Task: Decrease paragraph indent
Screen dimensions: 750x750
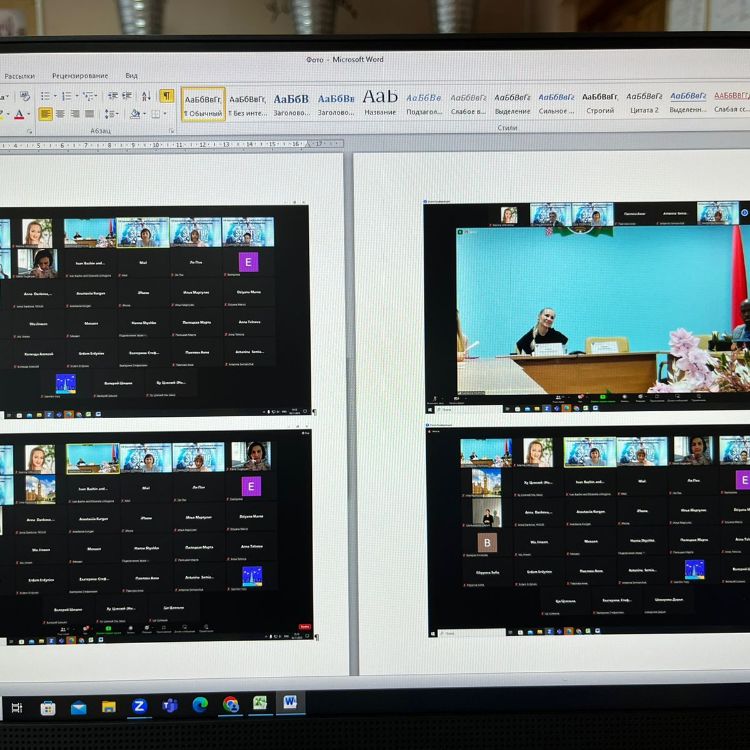Action: [113, 96]
